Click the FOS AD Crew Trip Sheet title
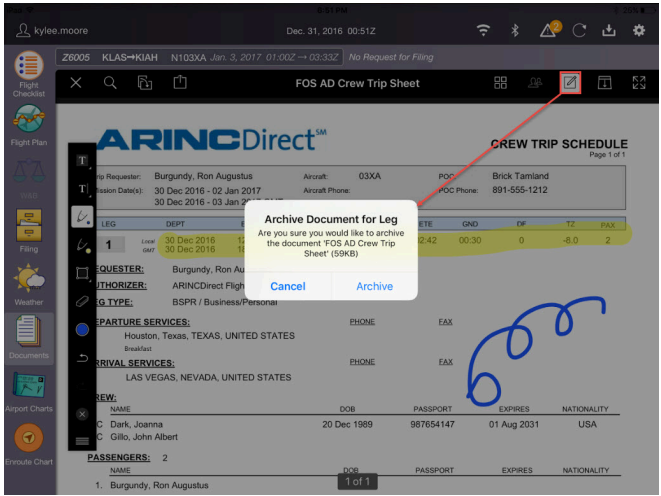Screen dimensions: 661x496 pyautogui.click(x=357, y=83)
